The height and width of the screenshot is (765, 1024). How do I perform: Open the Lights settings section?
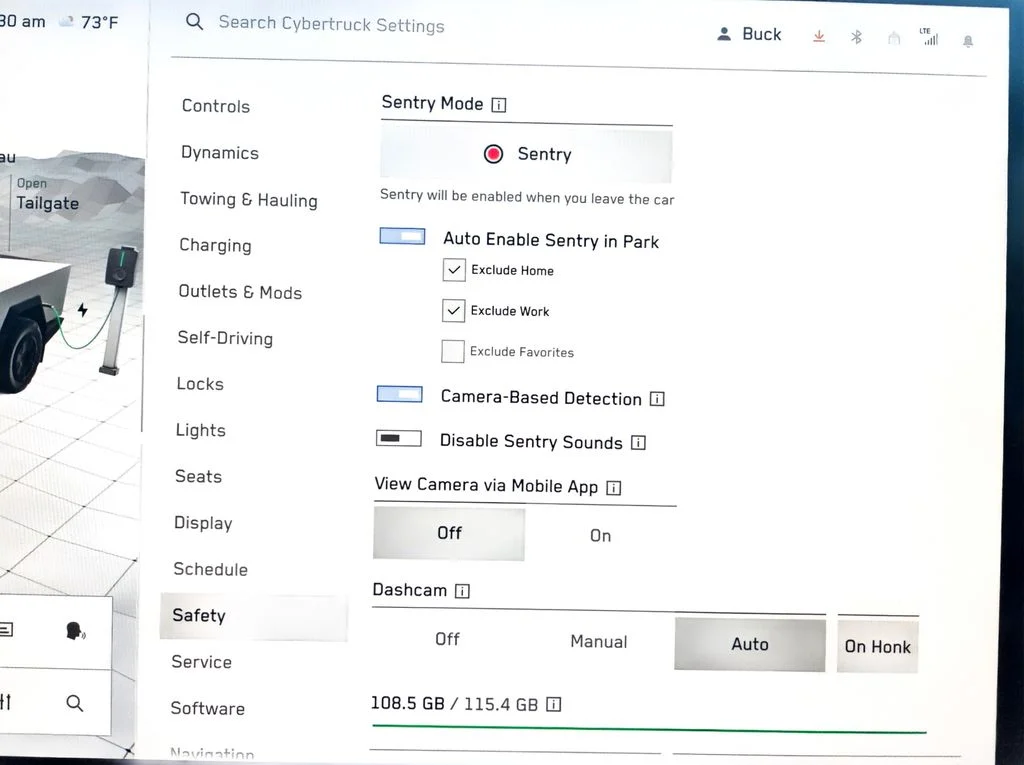200,430
